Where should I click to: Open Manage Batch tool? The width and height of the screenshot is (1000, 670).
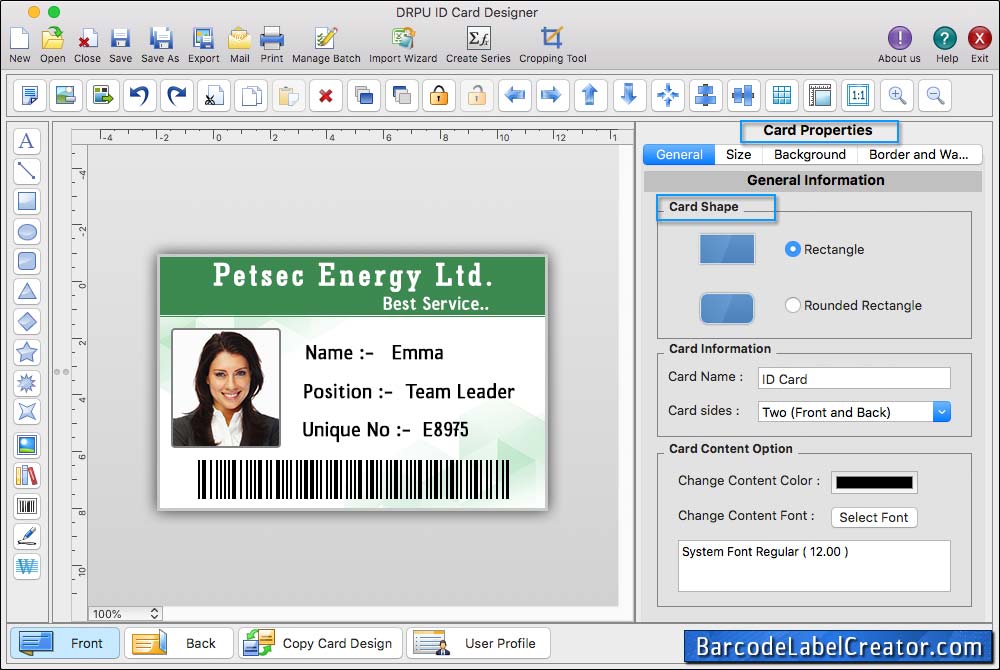tap(326, 45)
